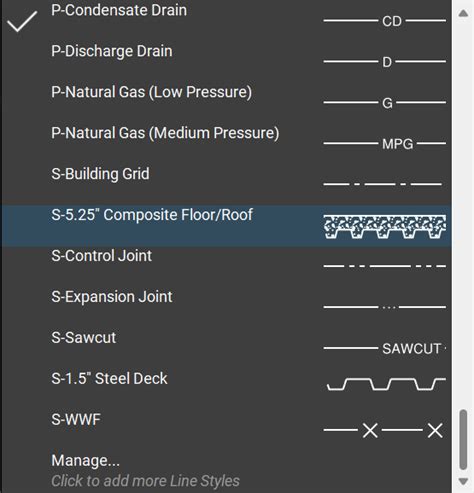The image size is (474, 493).
Task: Select the SAWCUT labeled line preview
Action: pyautogui.click(x=385, y=348)
